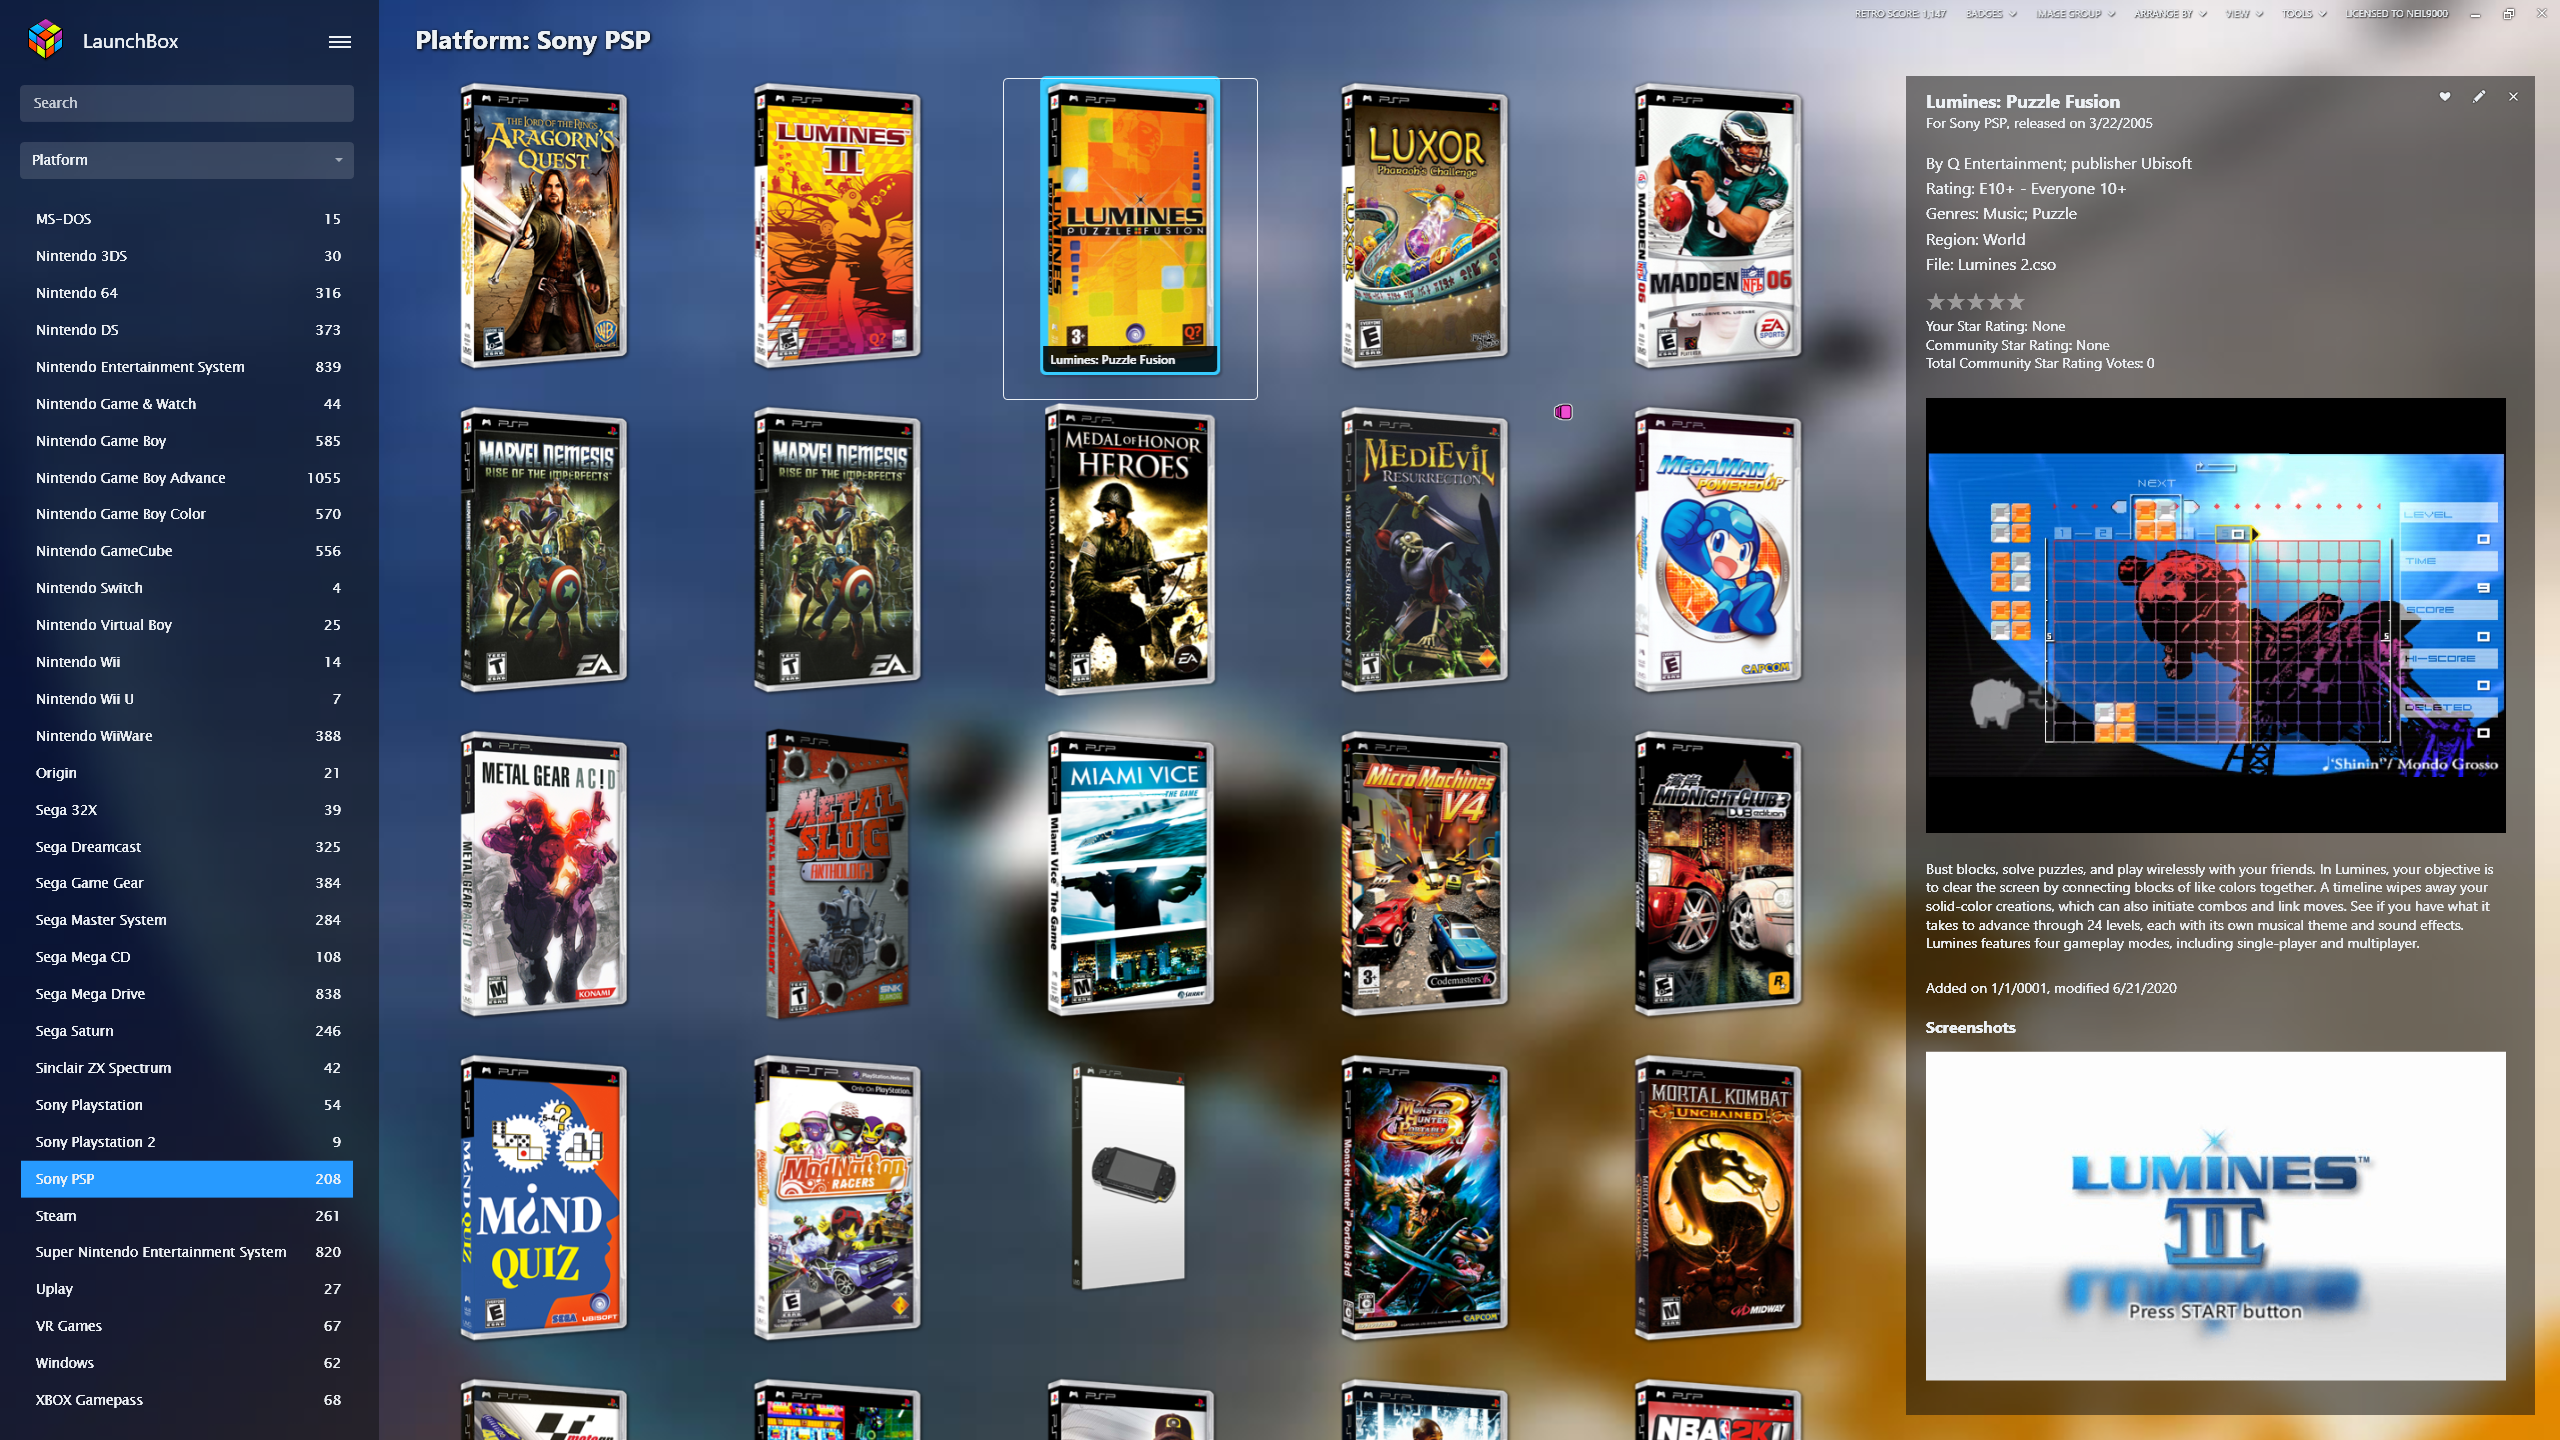The height and width of the screenshot is (1440, 2560).
Task: Open the LaunchBox hamburger menu
Action: [340, 42]
